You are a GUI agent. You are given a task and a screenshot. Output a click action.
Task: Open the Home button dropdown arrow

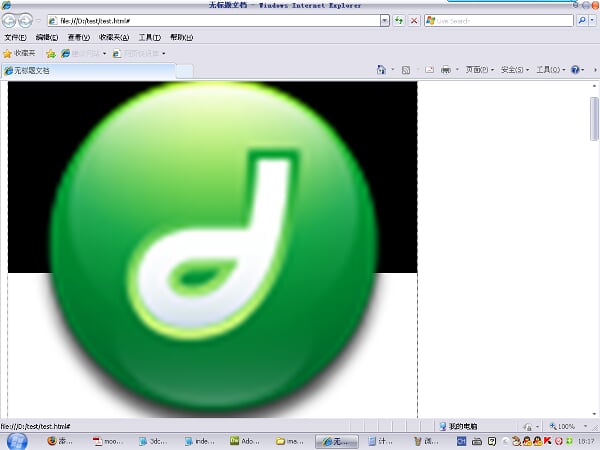(x=393, y=70)
